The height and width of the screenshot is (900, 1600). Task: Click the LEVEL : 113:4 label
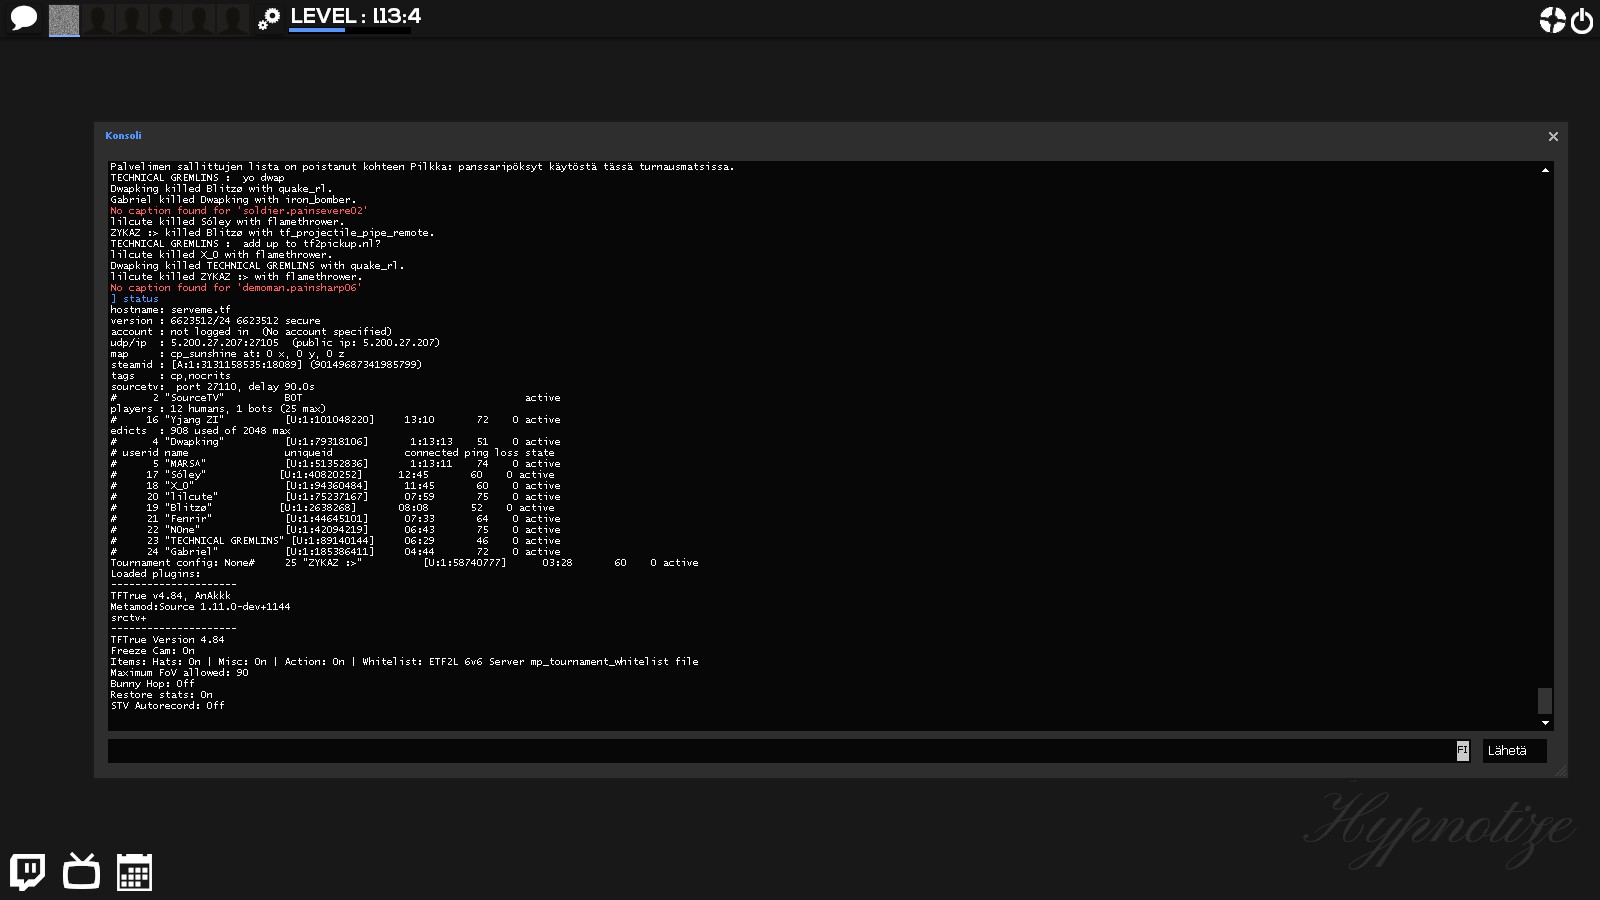click(x=355, y=16)
